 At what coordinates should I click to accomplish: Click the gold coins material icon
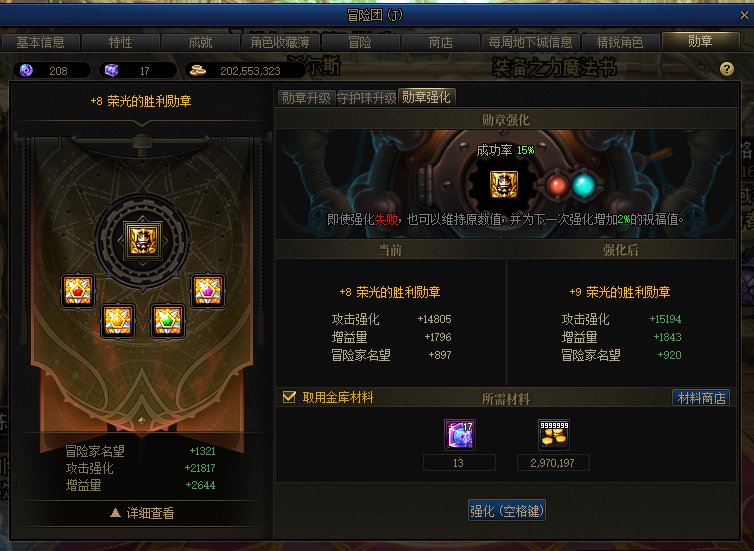pos(553,434)
